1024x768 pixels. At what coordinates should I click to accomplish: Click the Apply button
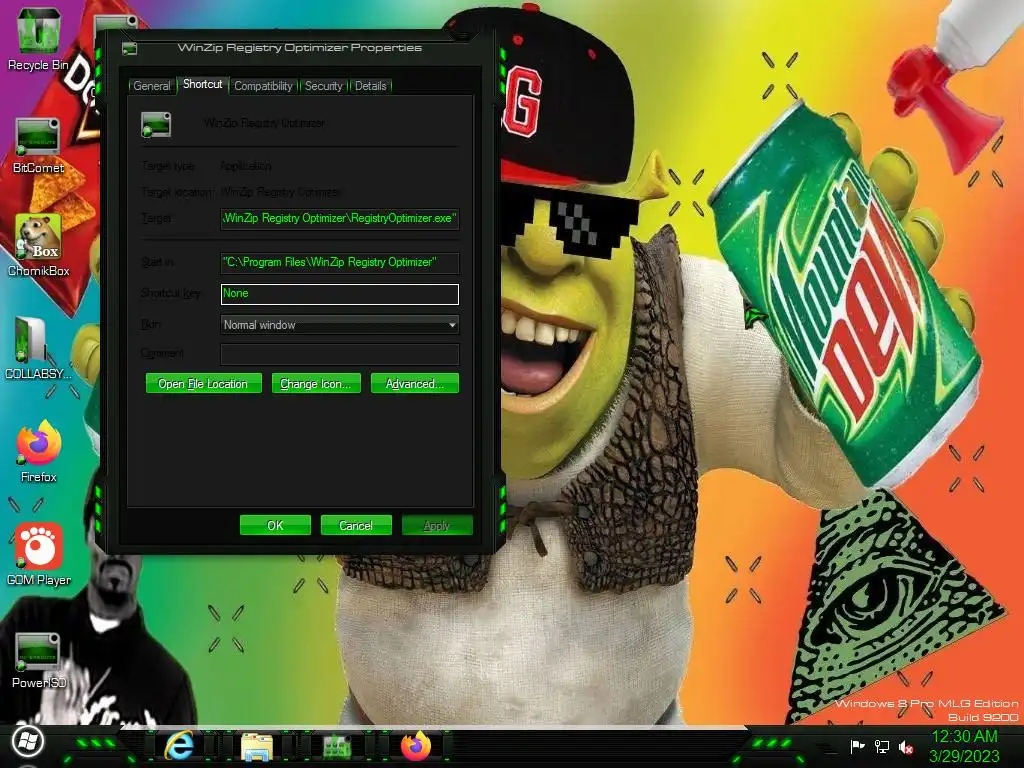437,525
